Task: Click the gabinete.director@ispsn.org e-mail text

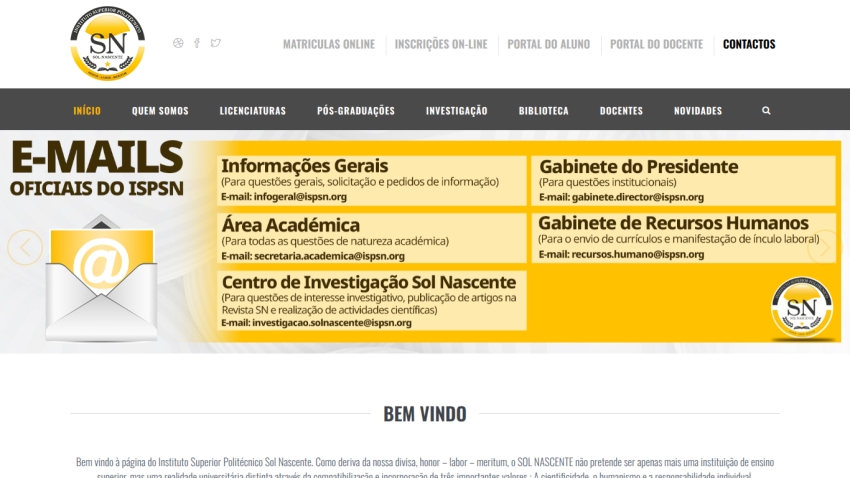Action: tap(638, 197)
